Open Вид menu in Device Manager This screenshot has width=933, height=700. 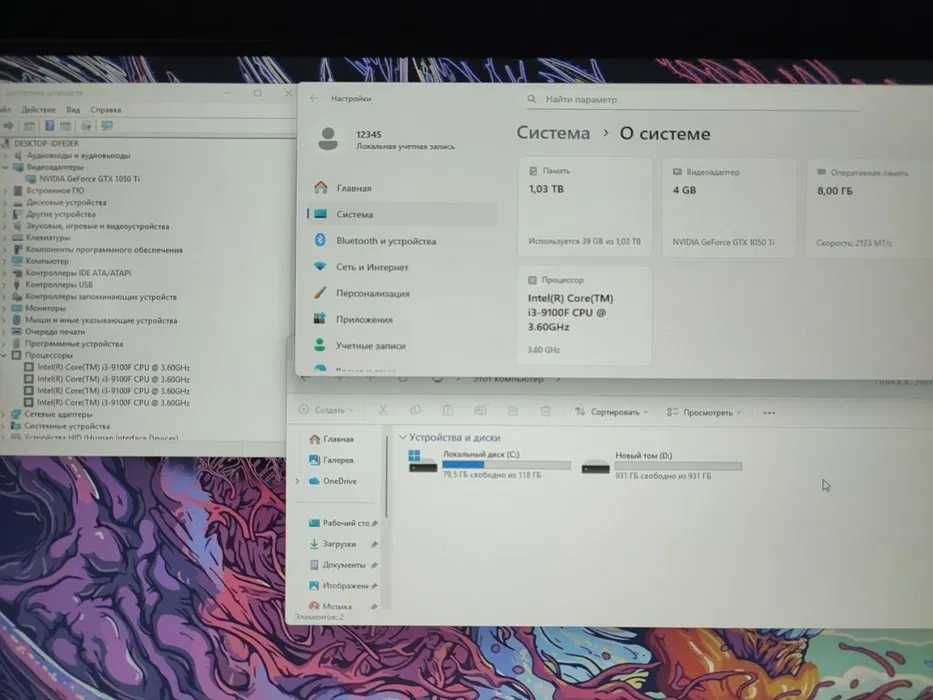click(x=73, y=110)
